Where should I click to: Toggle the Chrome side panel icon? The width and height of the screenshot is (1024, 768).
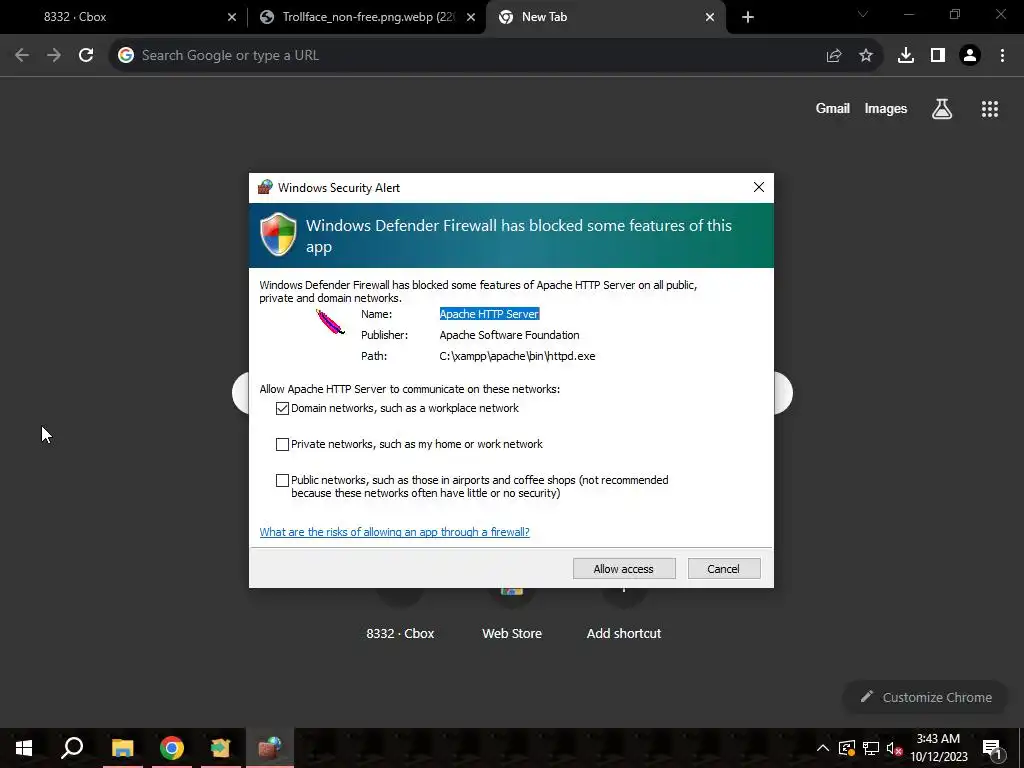click(938, 56)
